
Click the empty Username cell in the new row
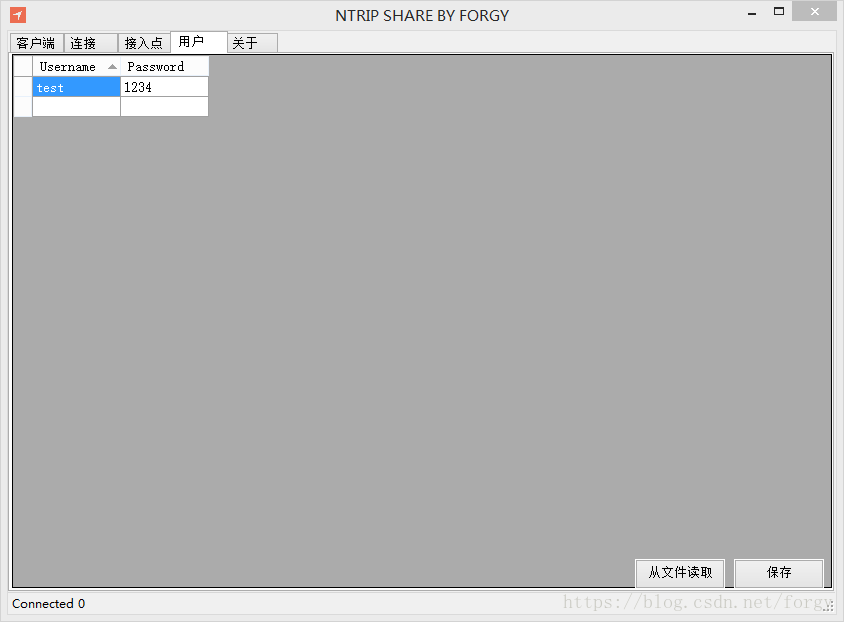tap(76, 107)
